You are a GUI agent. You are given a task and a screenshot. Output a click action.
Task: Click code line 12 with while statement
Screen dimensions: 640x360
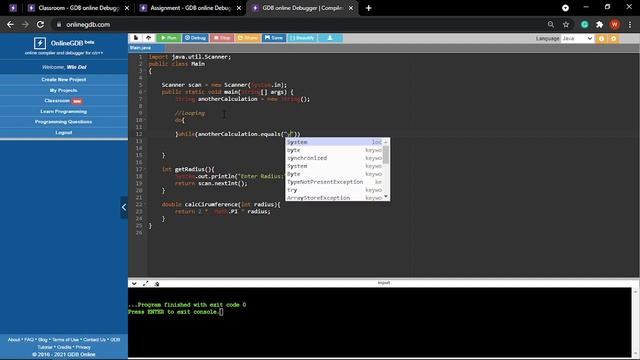238,134
